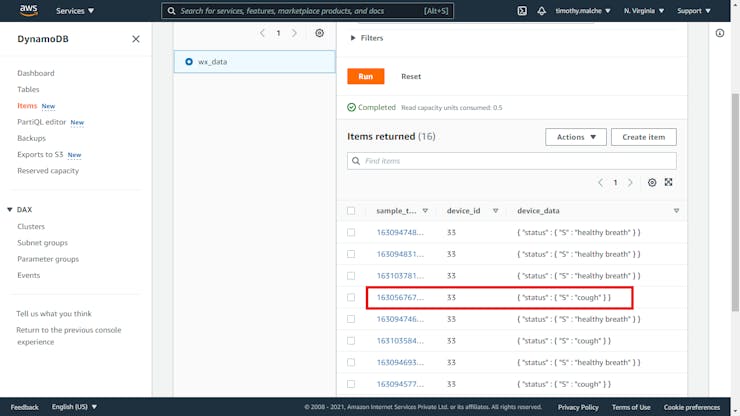Close the DynamoDB side navigation
Viewport: 740px width, 416px height.
pyautogui.click(x=136, y=39)
